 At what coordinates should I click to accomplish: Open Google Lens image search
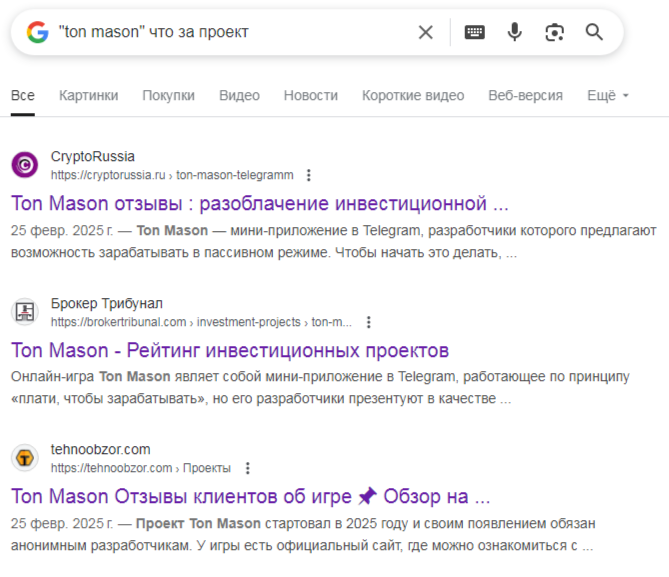(554, 32)
